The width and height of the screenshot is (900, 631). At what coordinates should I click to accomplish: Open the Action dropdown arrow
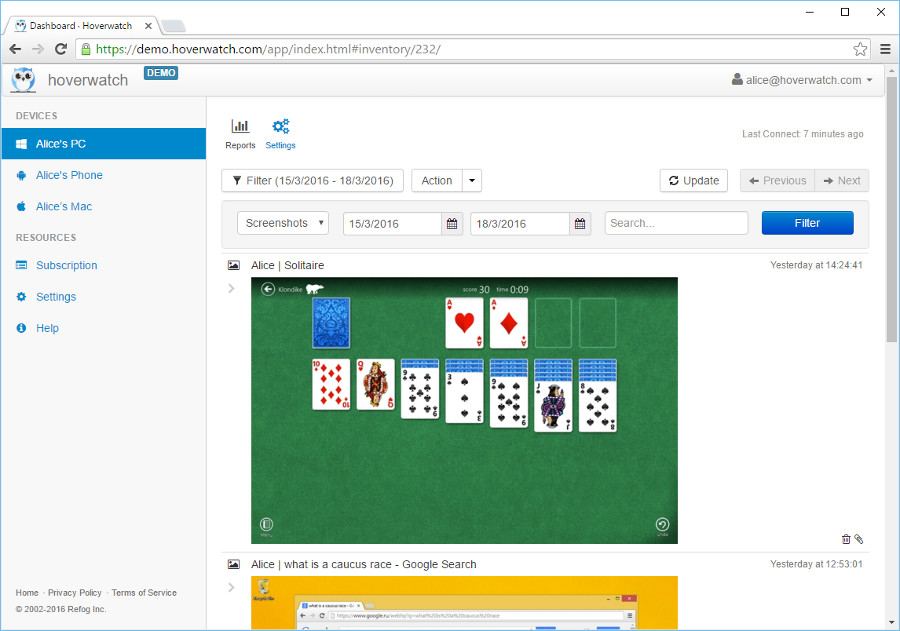point(472,181)
